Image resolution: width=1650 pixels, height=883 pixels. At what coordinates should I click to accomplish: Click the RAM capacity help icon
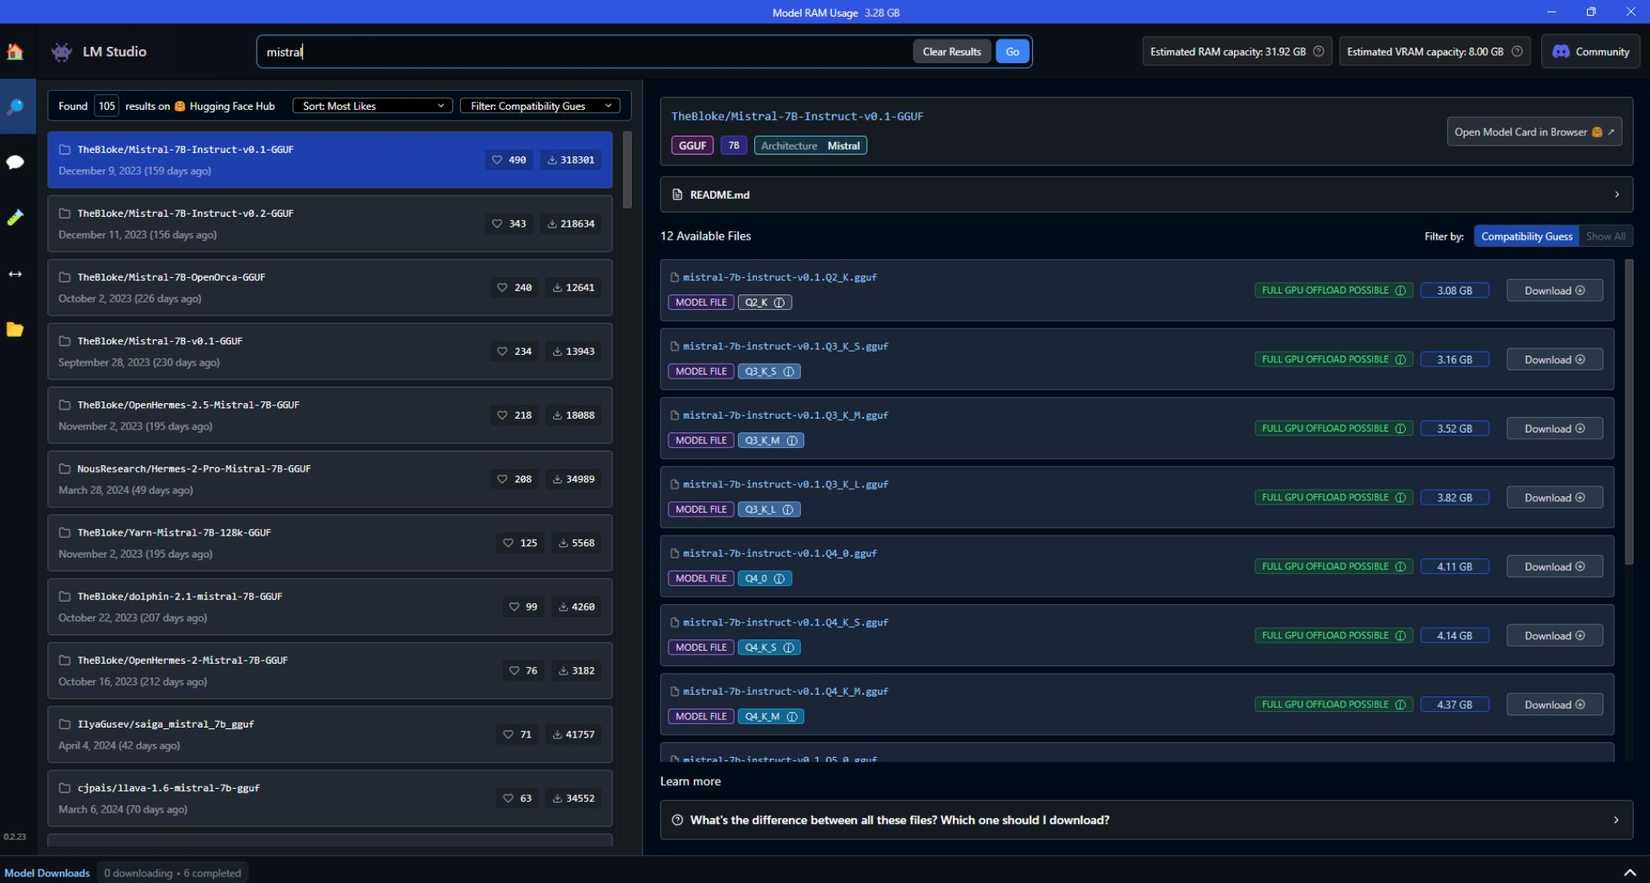click(1318, 51)
